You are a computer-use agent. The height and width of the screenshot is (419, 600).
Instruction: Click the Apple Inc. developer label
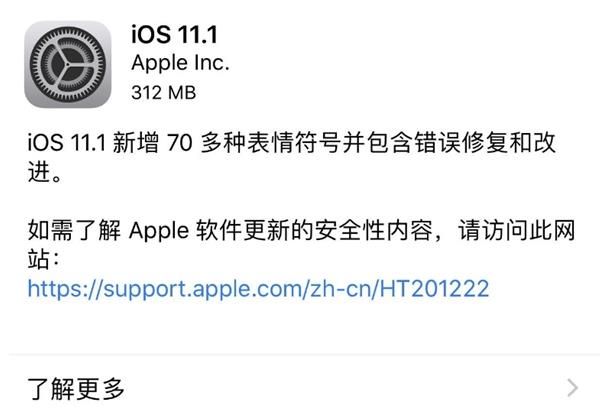coord(180,63)
